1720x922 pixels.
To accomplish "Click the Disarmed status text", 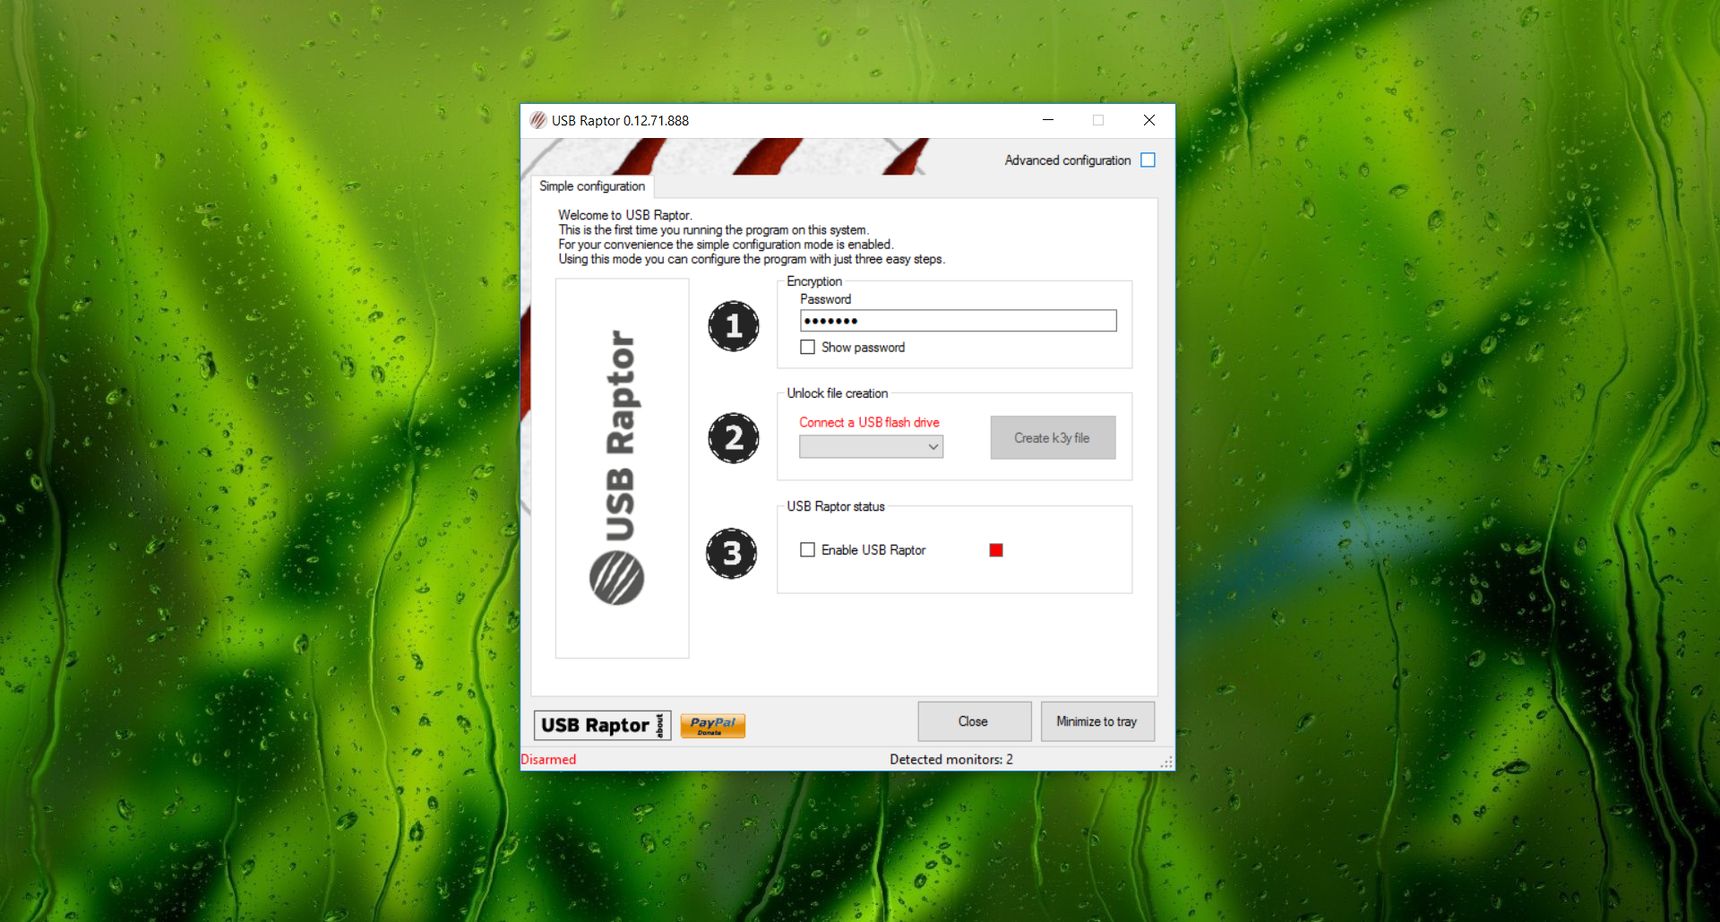I will tap(549, 759).
